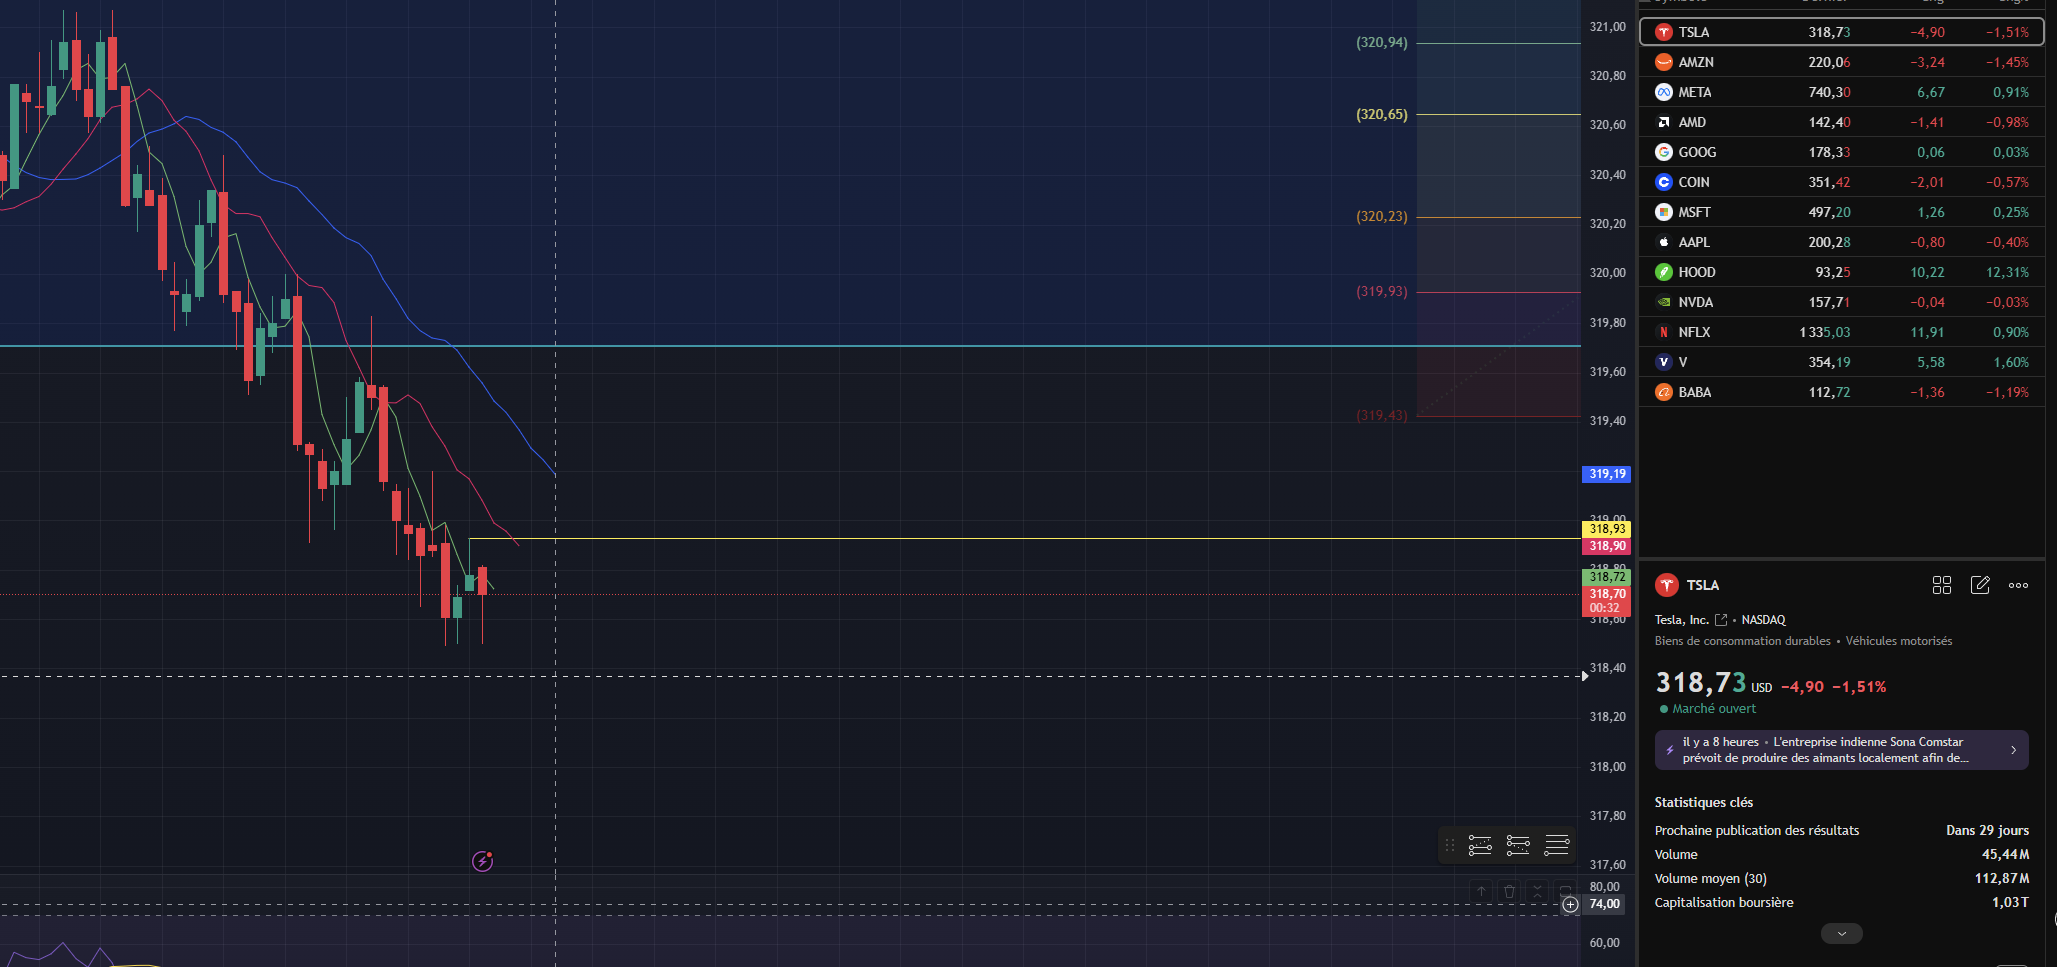Click the blue 319,19 price label on the axis

click(1607, 474)
